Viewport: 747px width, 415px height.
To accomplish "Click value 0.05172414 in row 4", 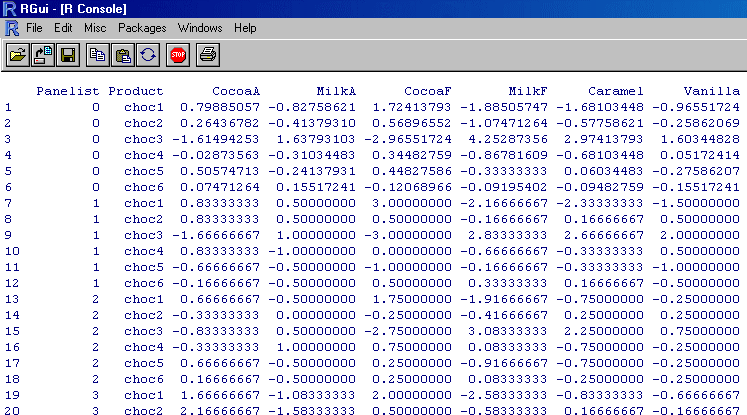I will [x=700, y=155].
